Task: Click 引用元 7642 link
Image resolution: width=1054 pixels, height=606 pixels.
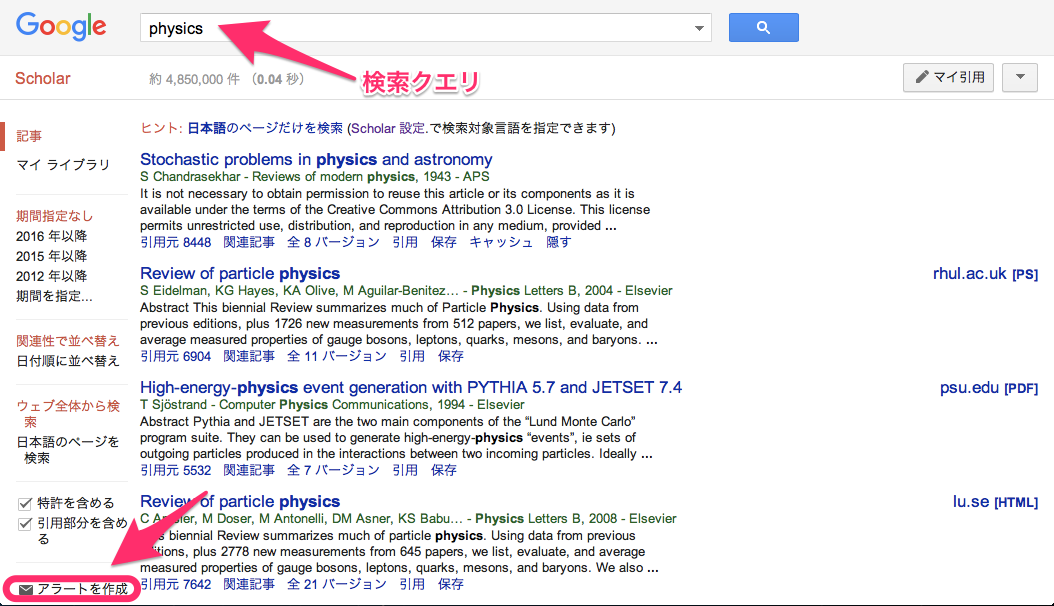Action: 175,585
